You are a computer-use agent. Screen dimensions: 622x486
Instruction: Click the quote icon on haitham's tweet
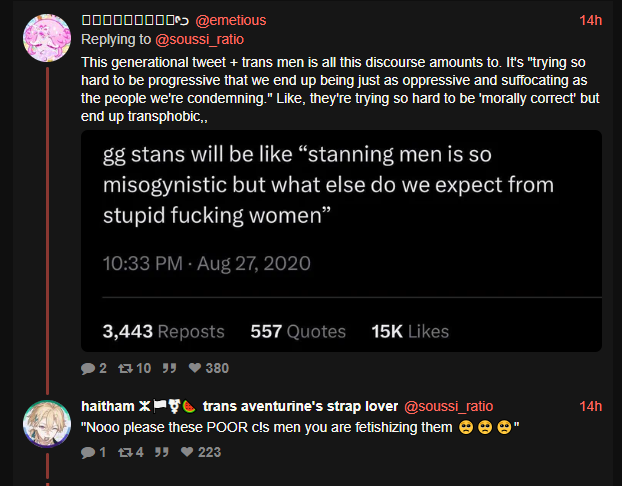[x=161, y=452]
